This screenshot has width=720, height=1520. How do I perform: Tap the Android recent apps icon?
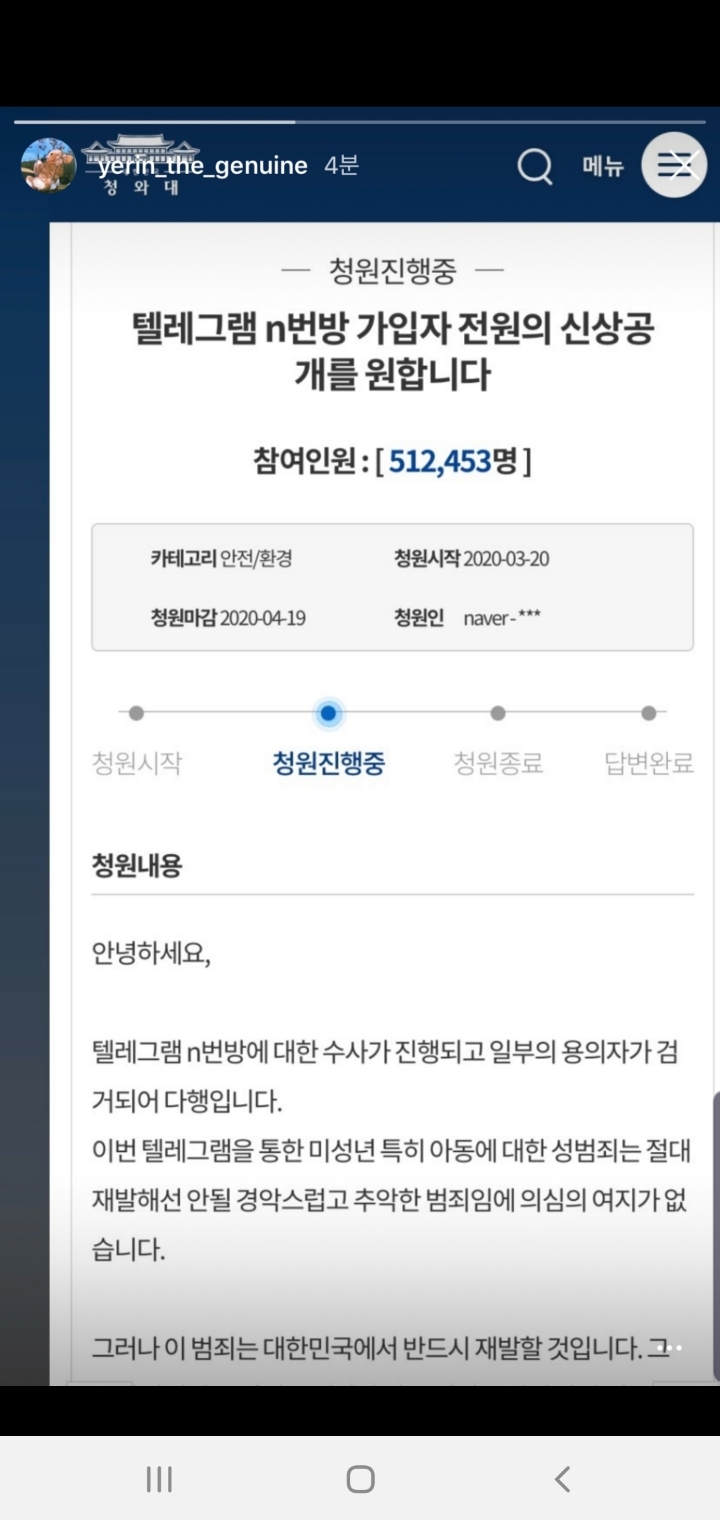click(159, 1479)
